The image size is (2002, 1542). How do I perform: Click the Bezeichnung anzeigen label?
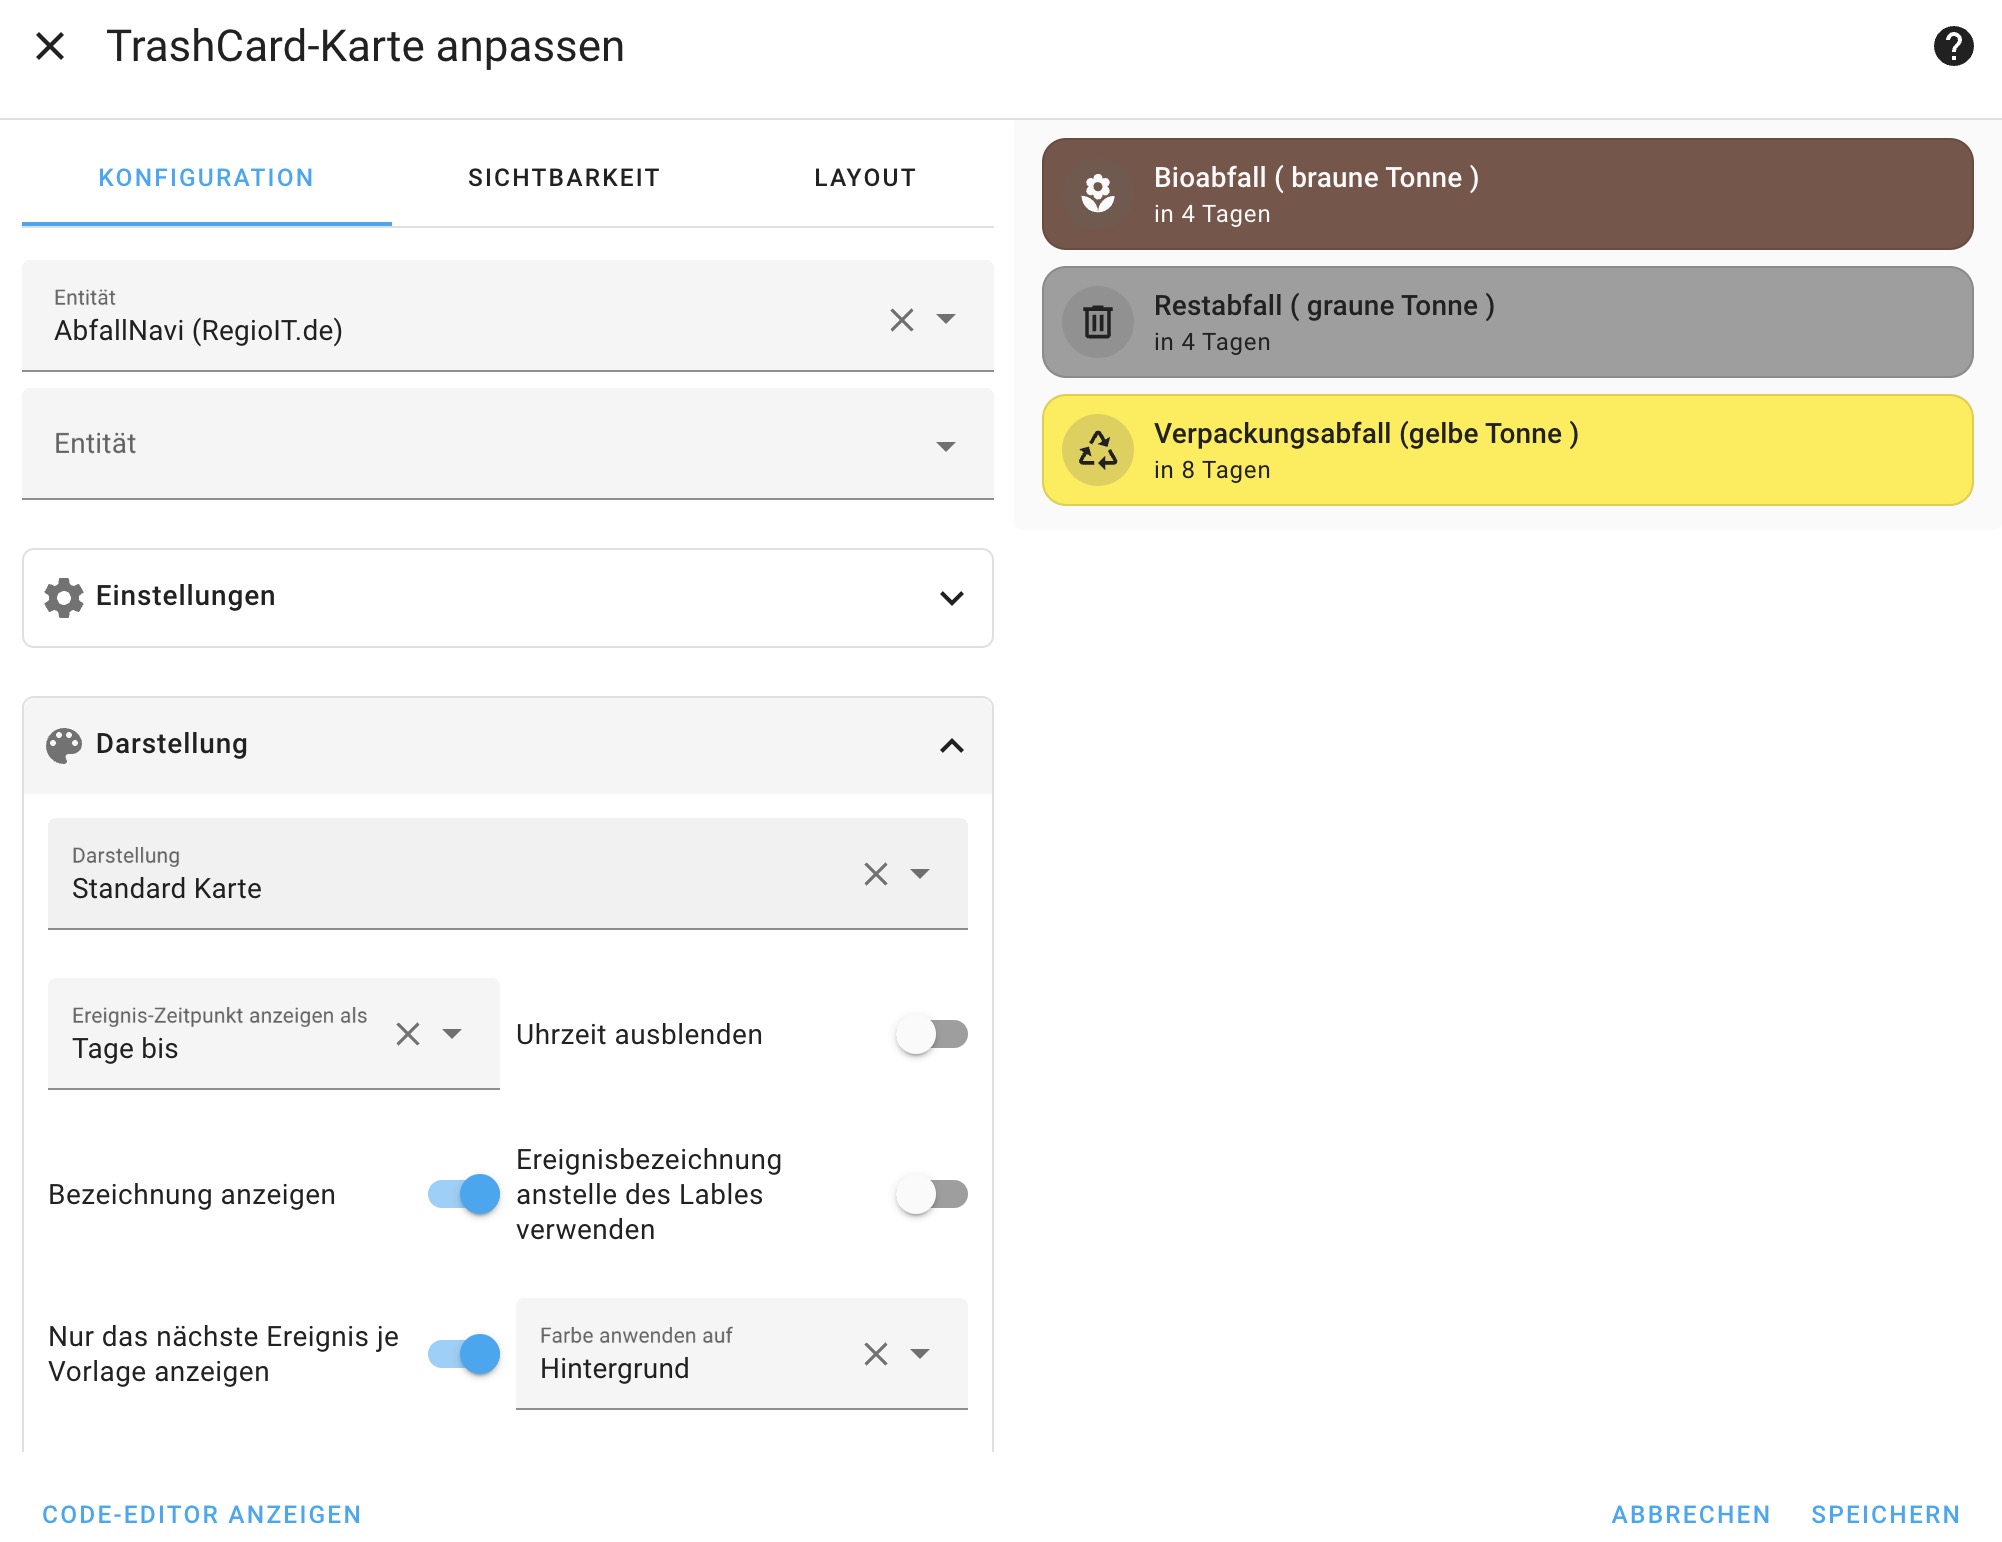[x=192, y=1194]
